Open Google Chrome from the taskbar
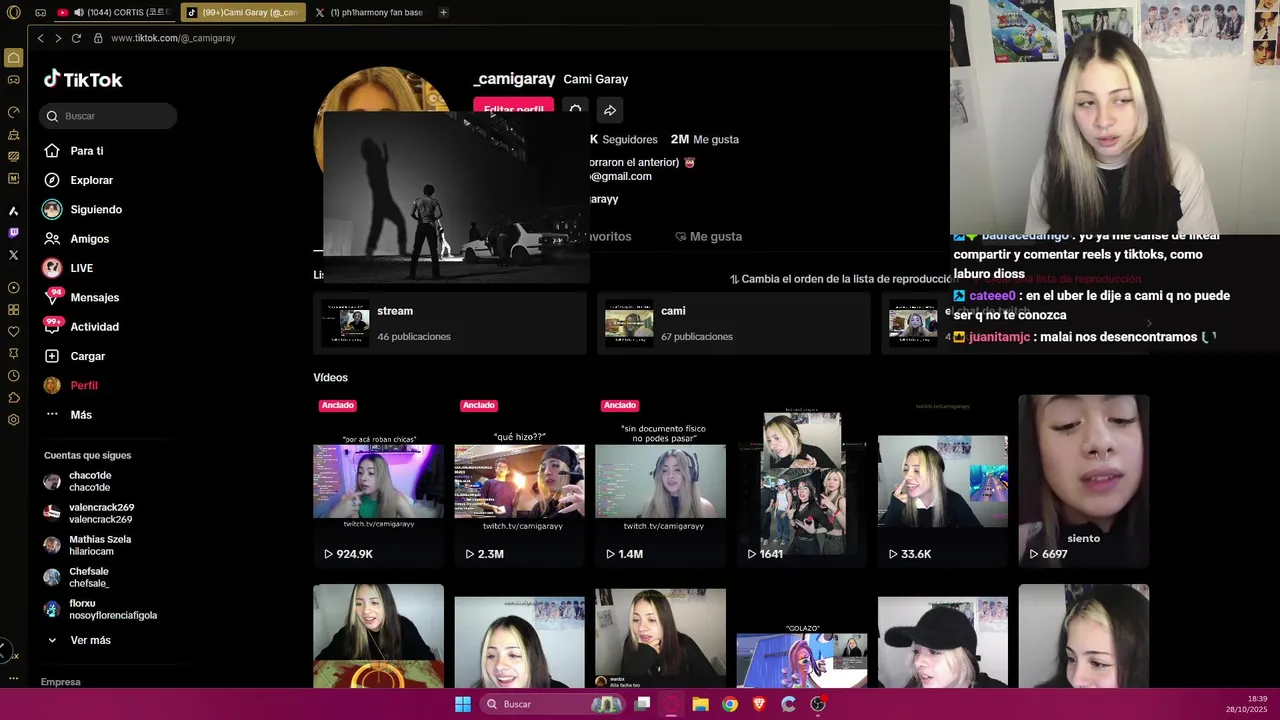1280x720 pixels. (x=730, y=704)
